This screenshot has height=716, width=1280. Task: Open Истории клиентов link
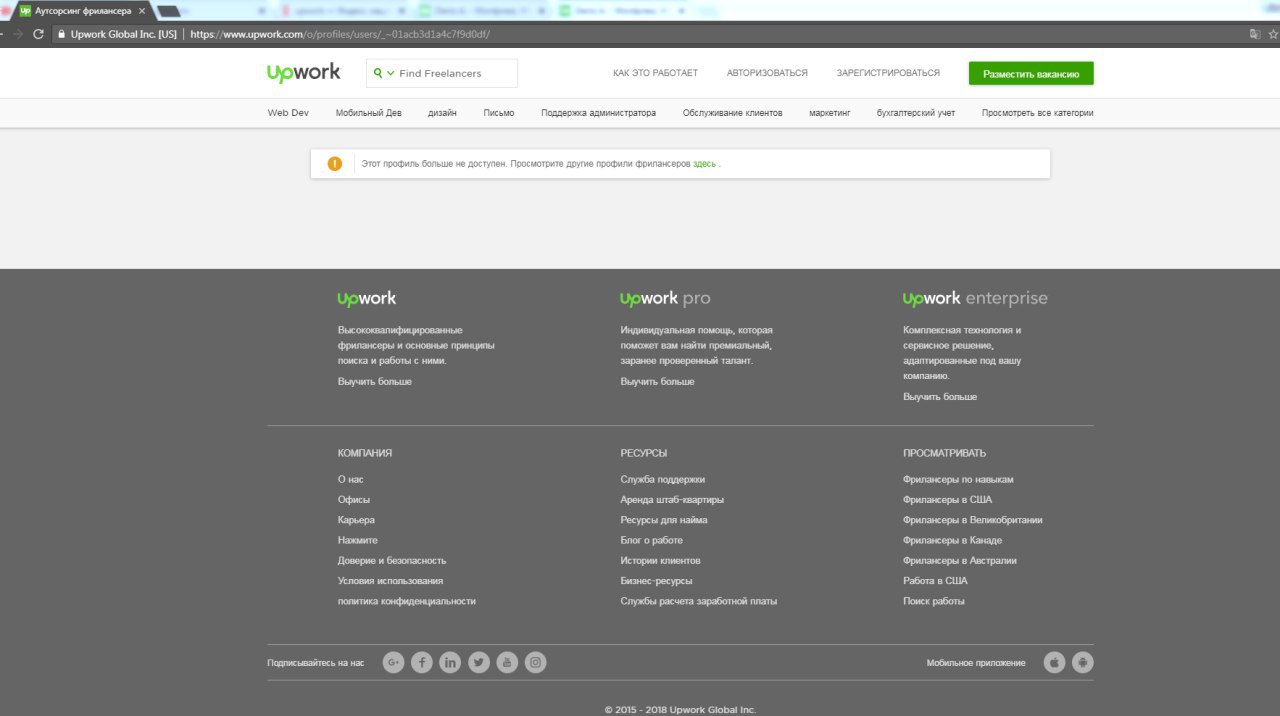660,560
